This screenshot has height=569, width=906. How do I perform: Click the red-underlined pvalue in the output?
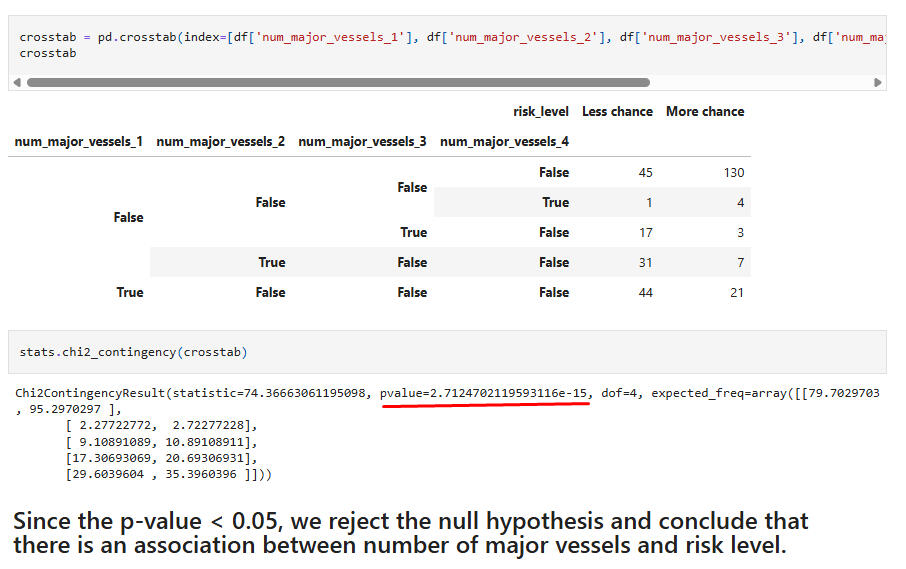pos(484,393)
